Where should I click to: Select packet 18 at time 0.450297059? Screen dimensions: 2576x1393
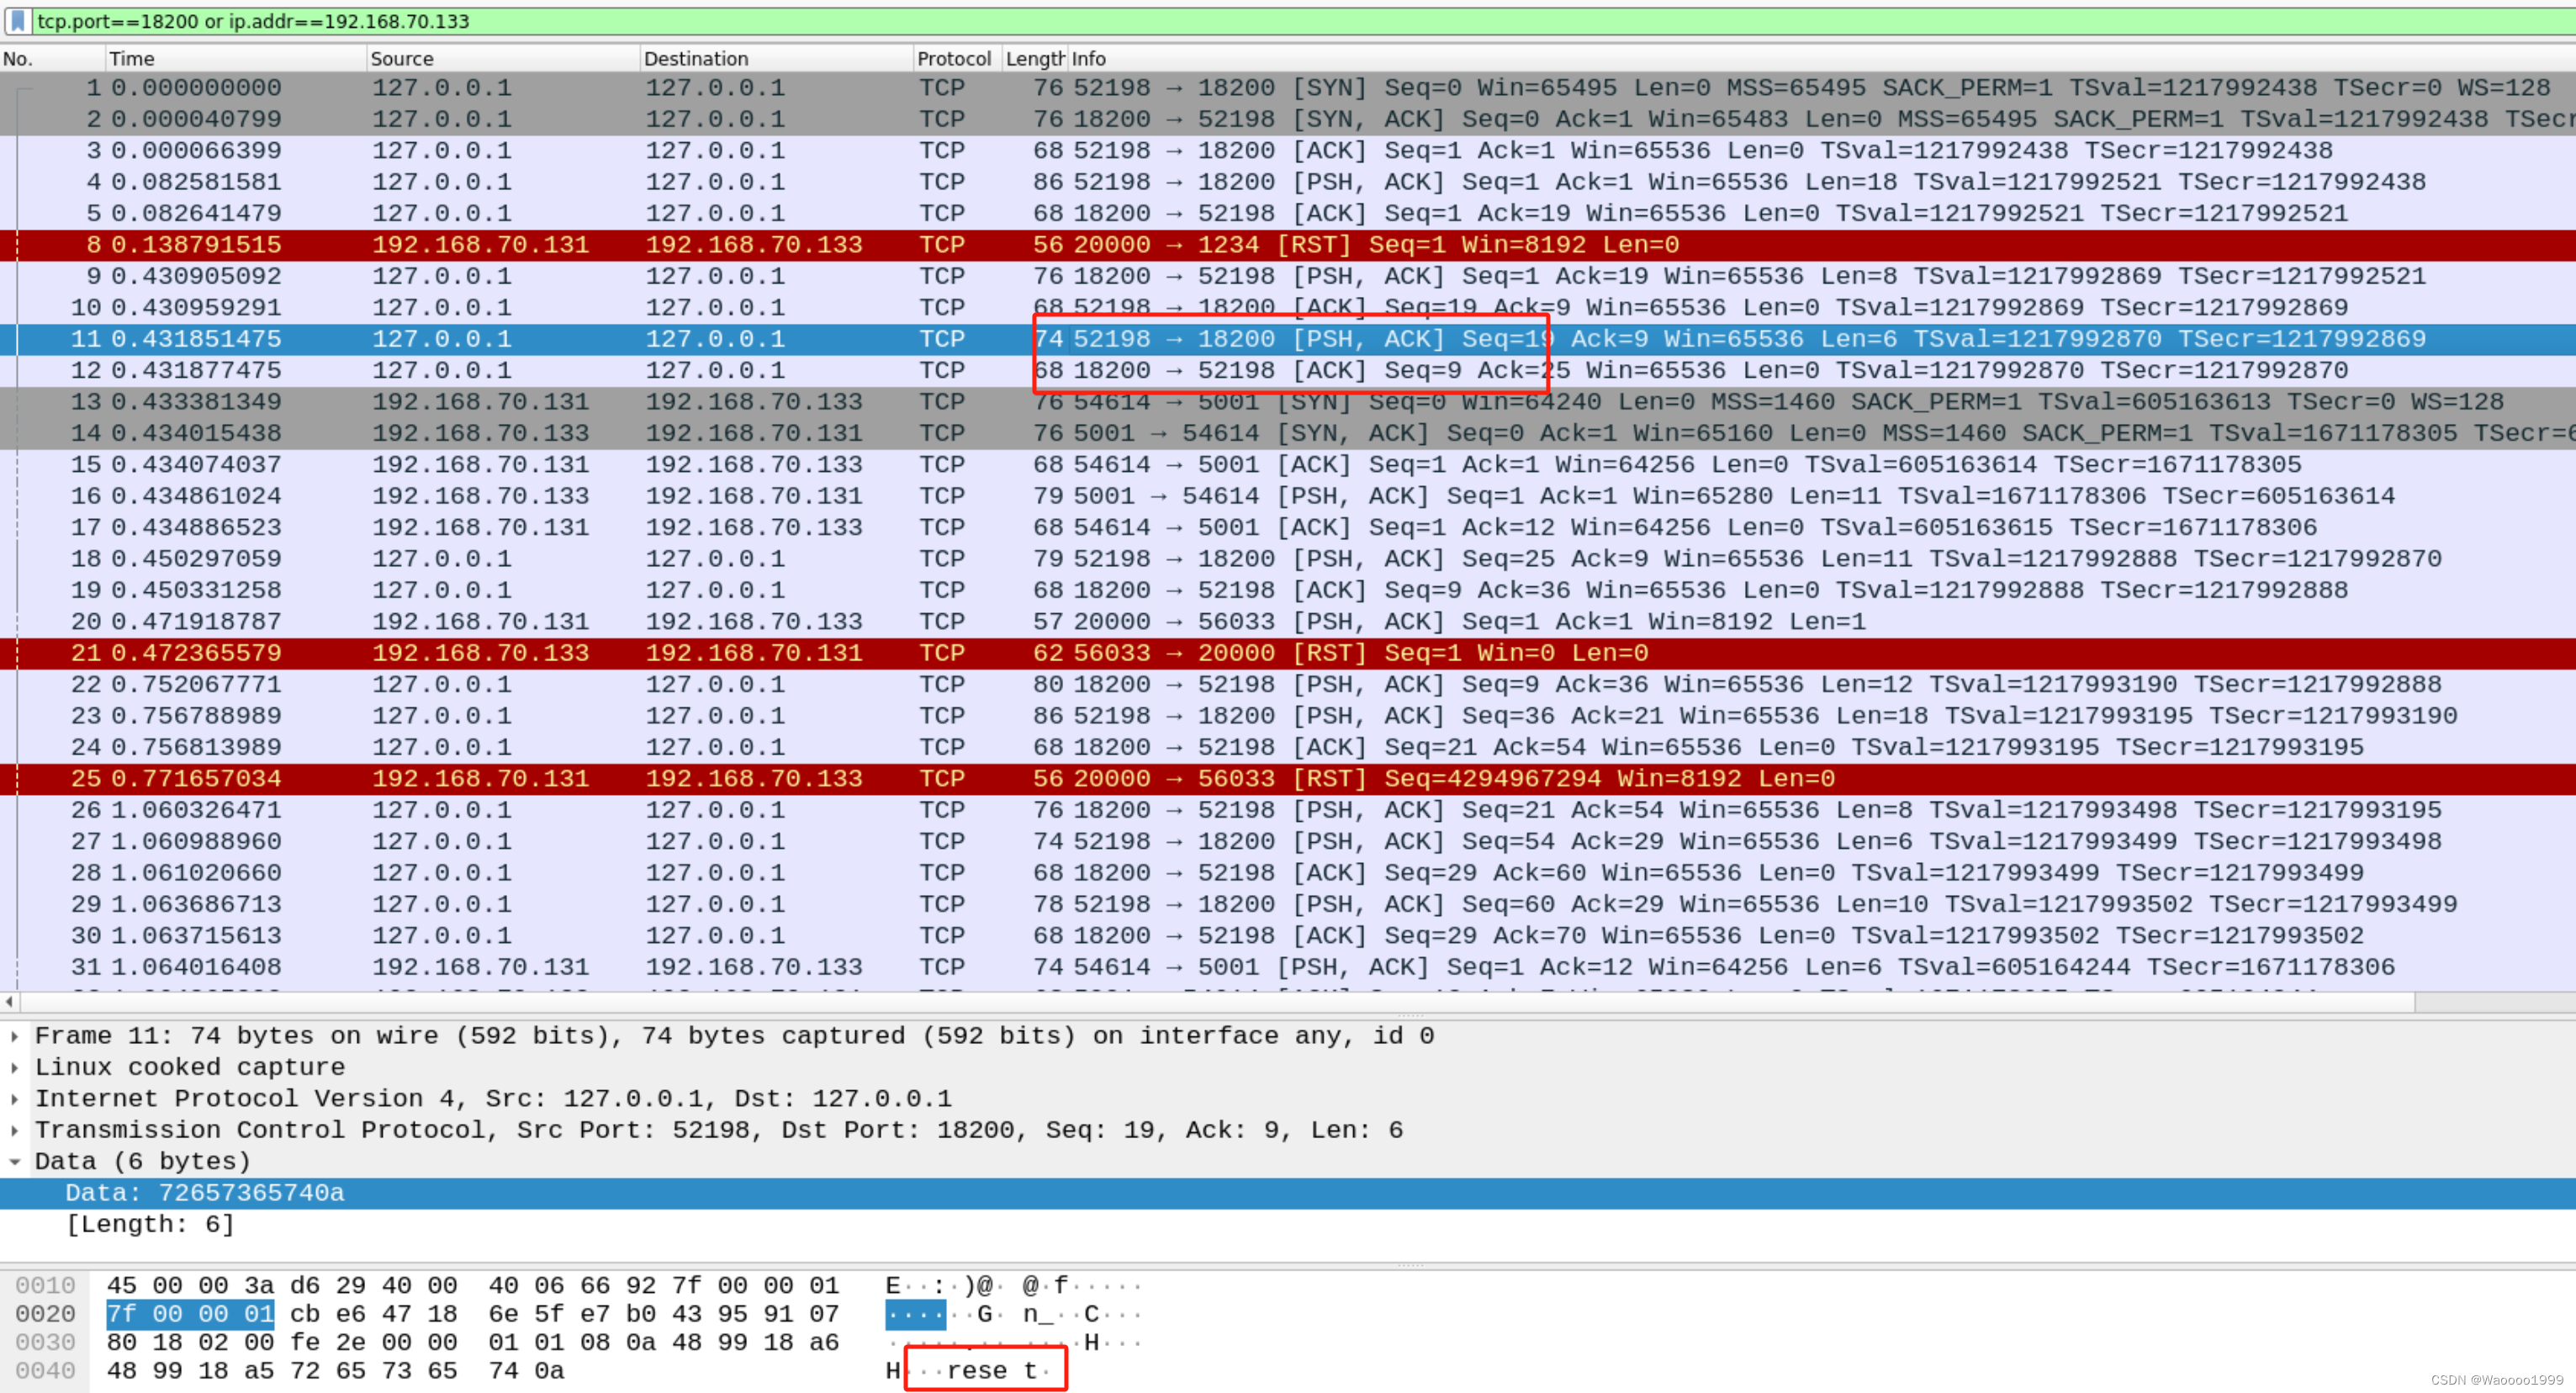click(x=1288, y=559)
